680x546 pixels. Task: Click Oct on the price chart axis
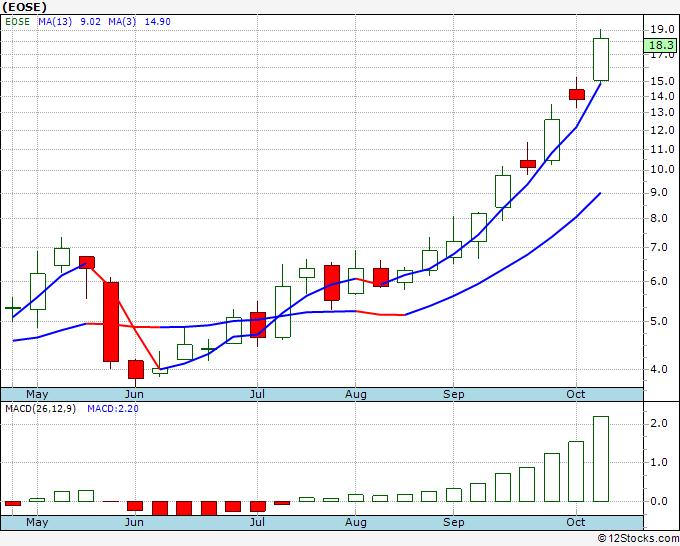pyautogui.click(x=576, y=395)
